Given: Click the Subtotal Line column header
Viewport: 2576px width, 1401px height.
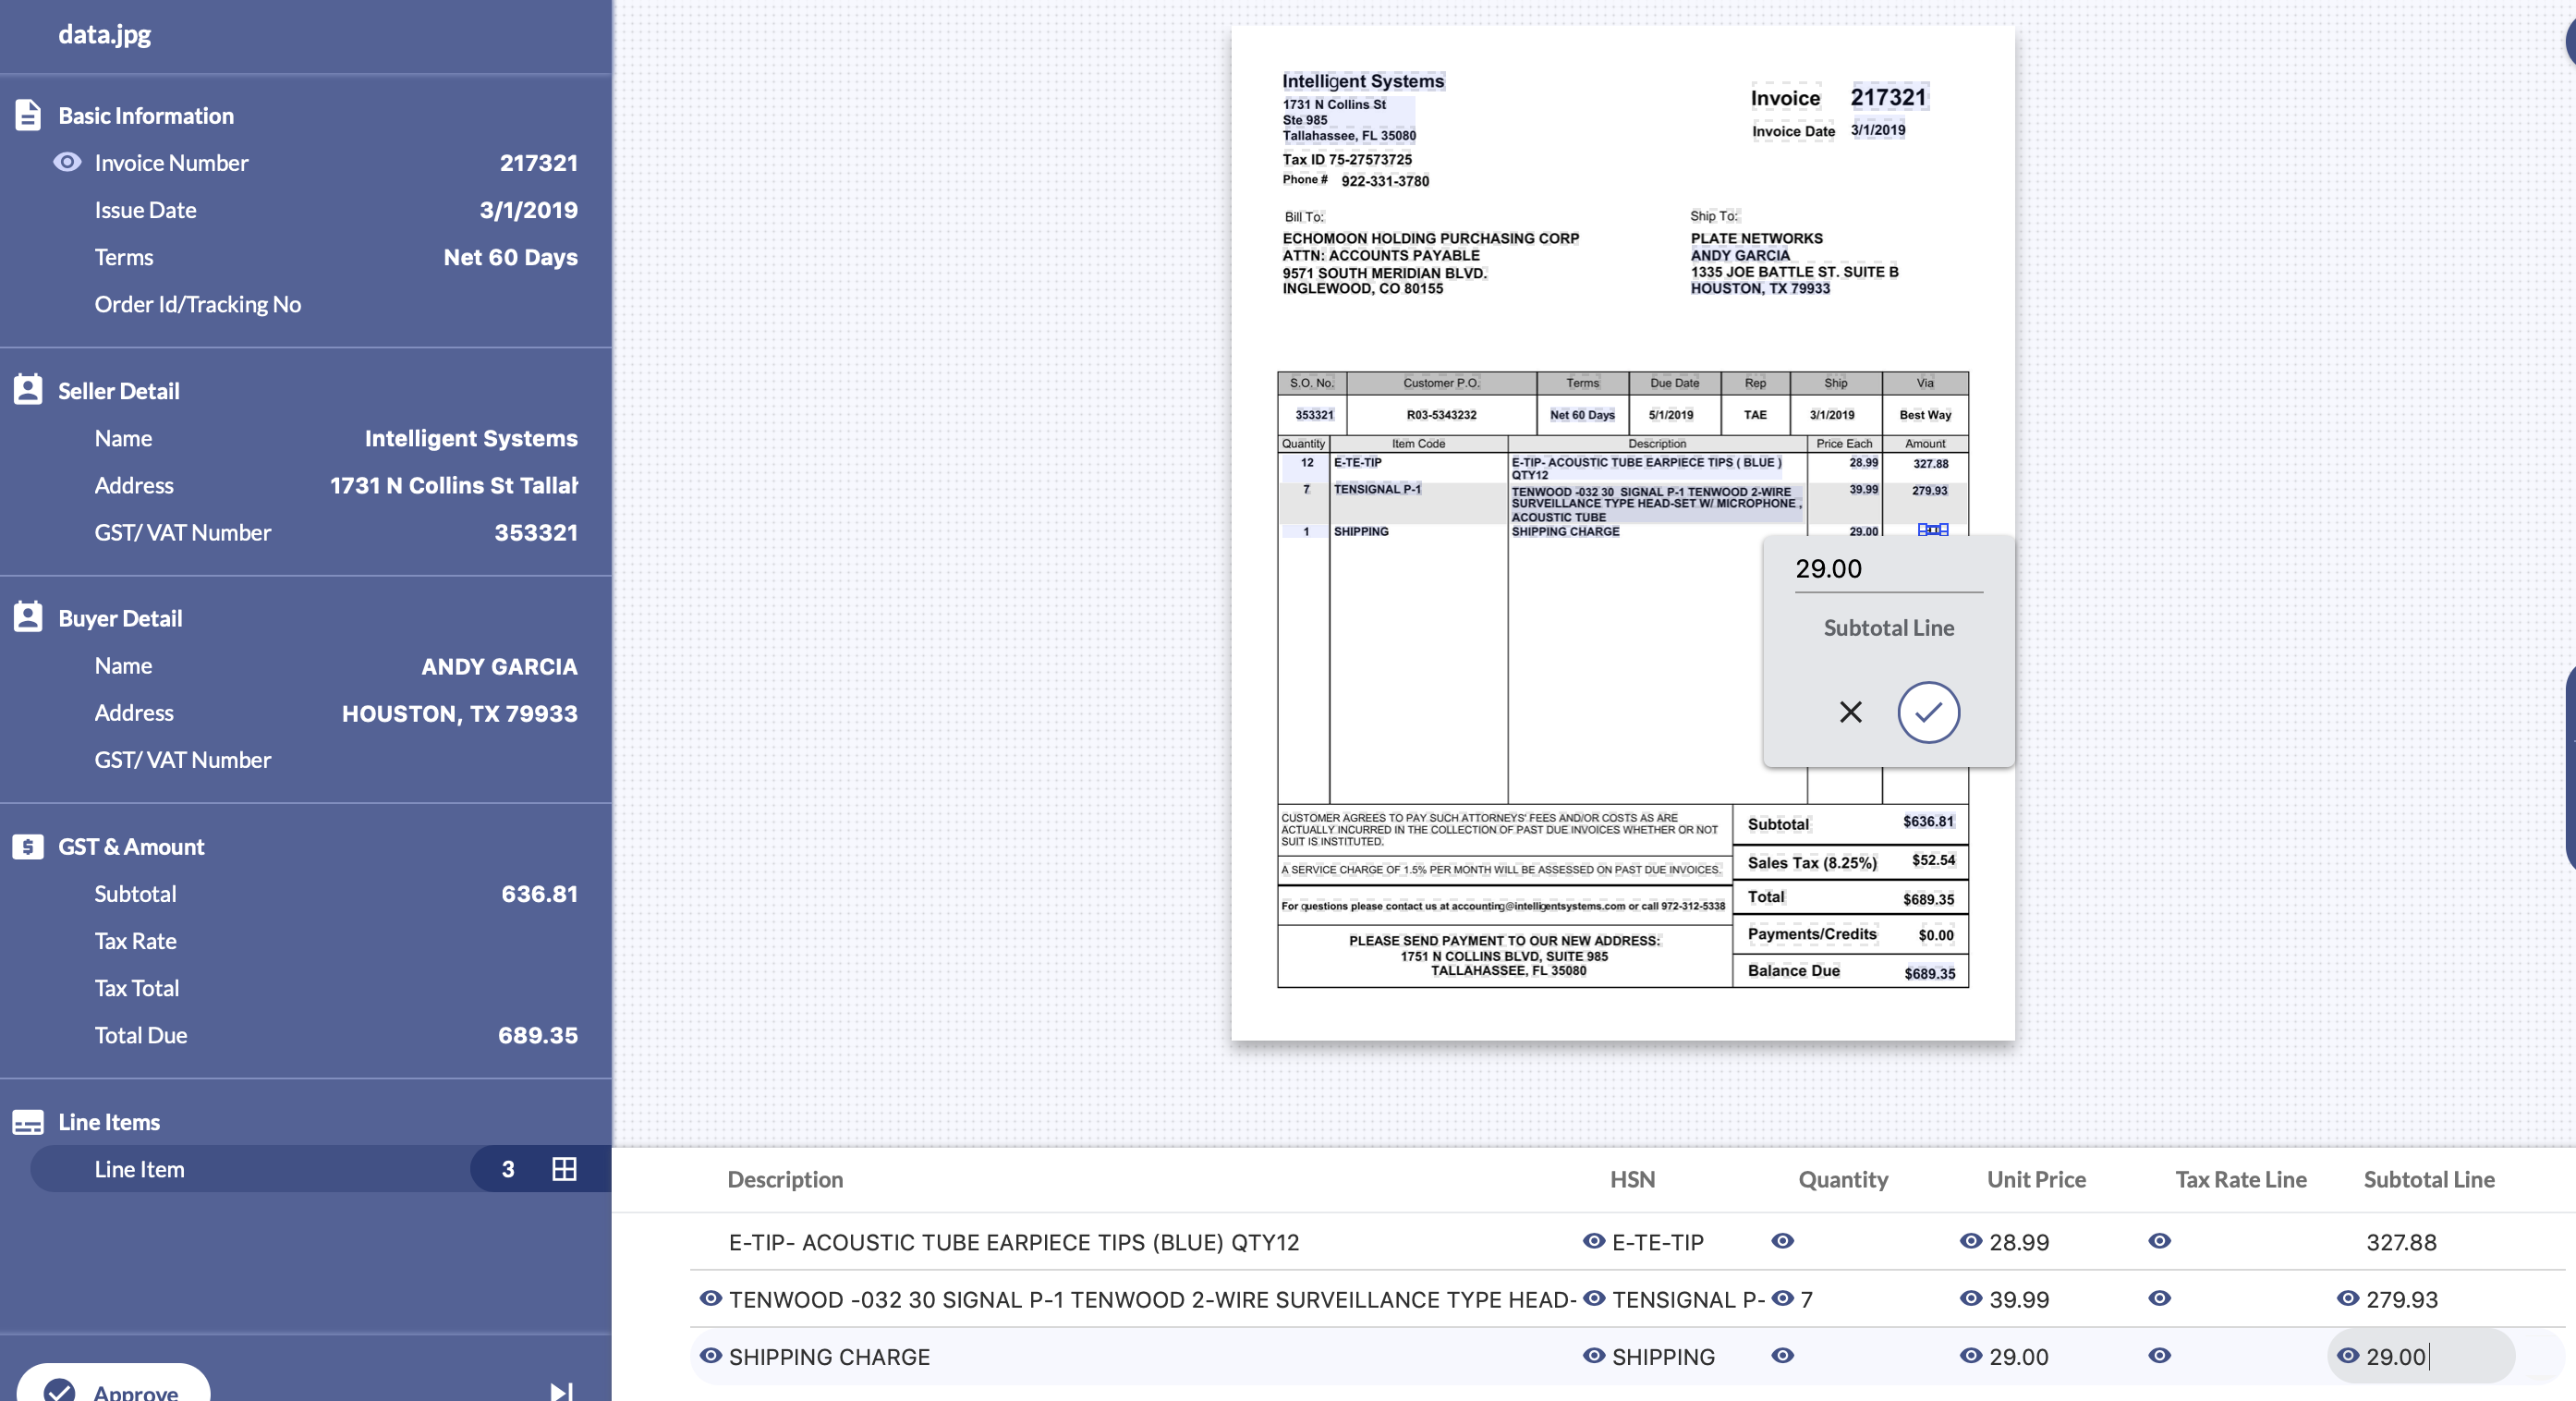Looking at the screenshot, I should (2429, 1179).
